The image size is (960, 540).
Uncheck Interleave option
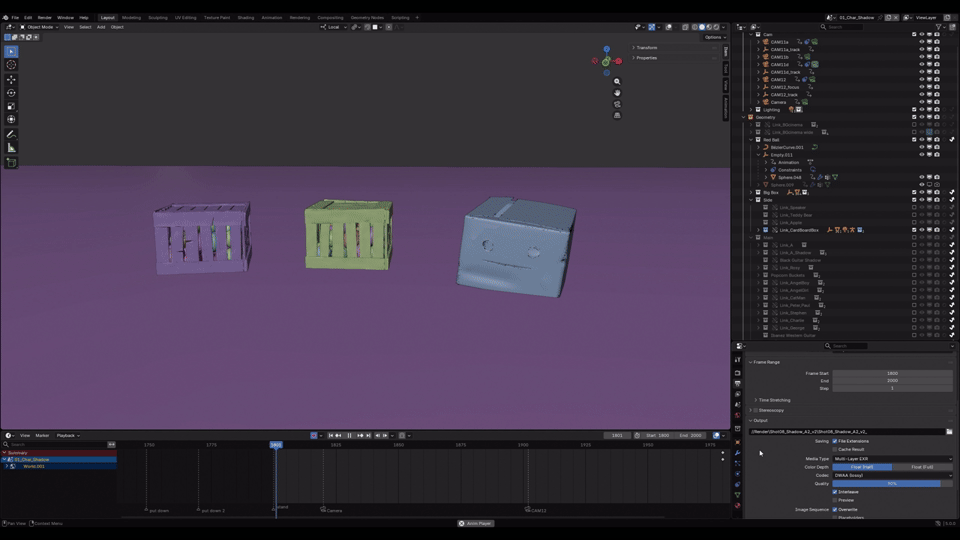[834, 492]
